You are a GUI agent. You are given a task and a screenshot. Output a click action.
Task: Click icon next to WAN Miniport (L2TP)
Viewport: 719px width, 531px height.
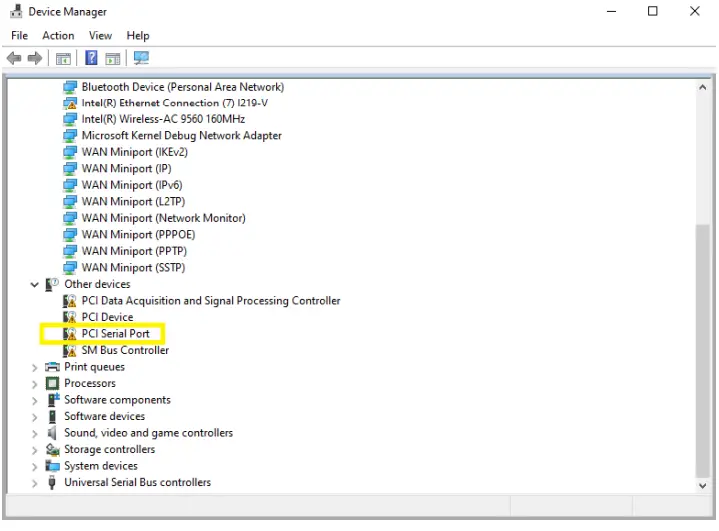tap(70, 202)
